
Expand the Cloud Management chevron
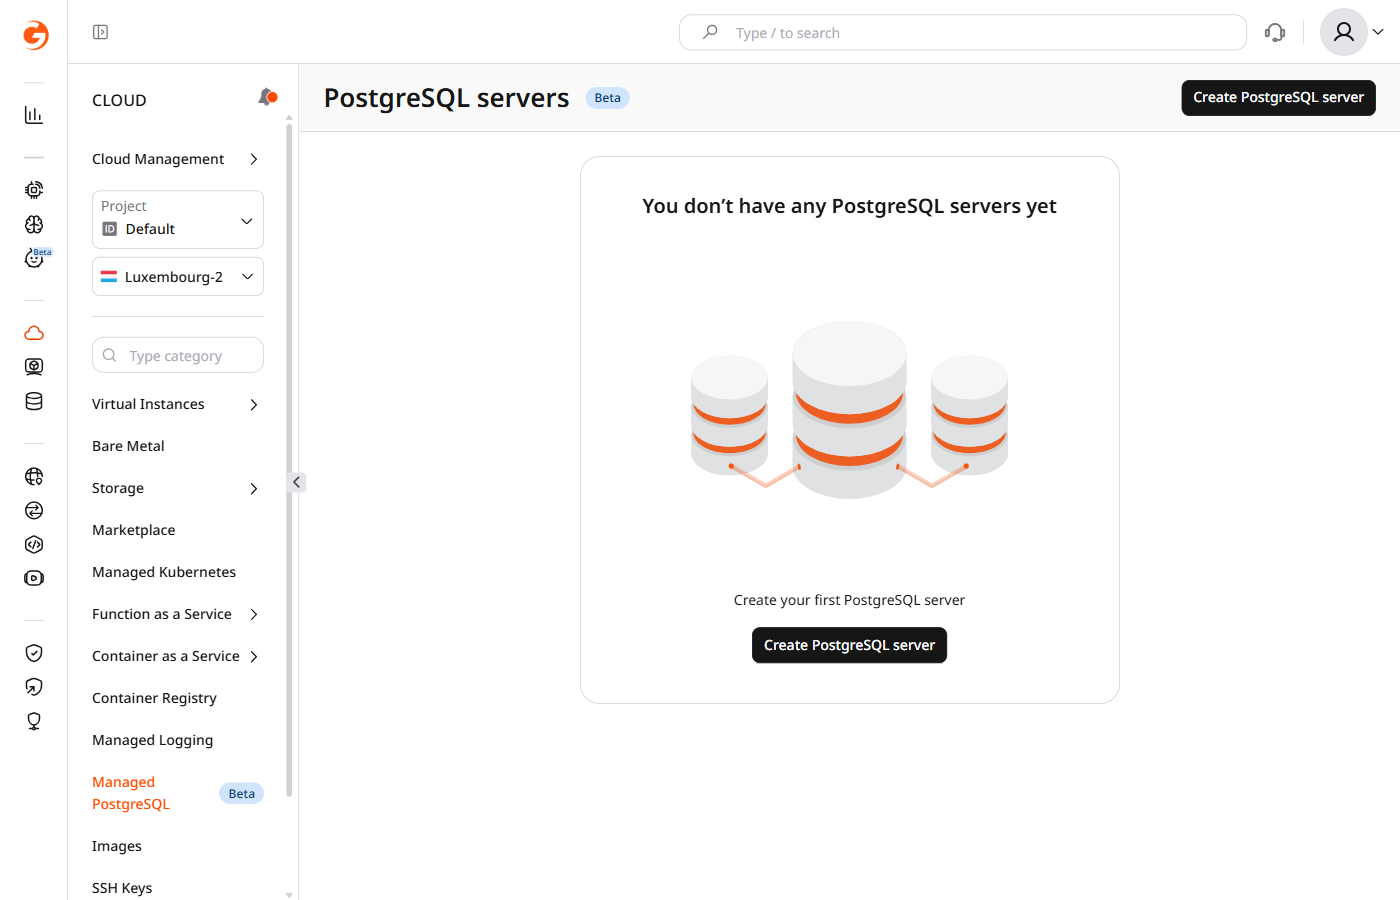pyautogui.click(x=254, y=159)
